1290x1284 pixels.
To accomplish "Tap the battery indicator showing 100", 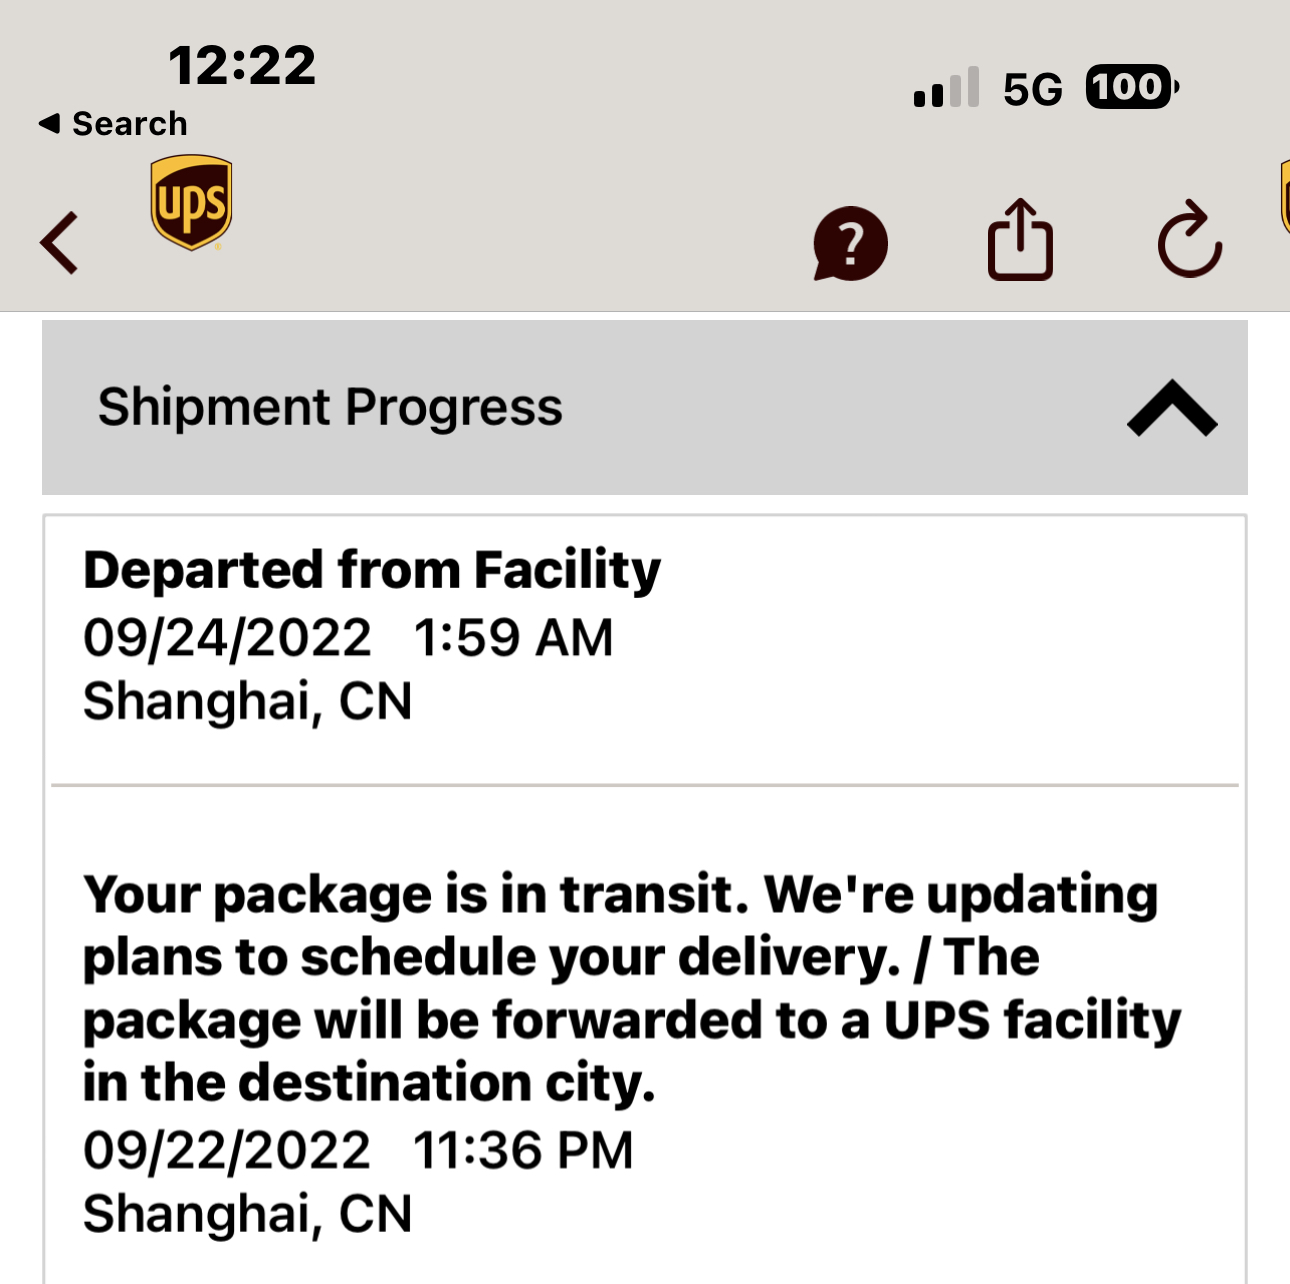I will [x=1130, y=88].
